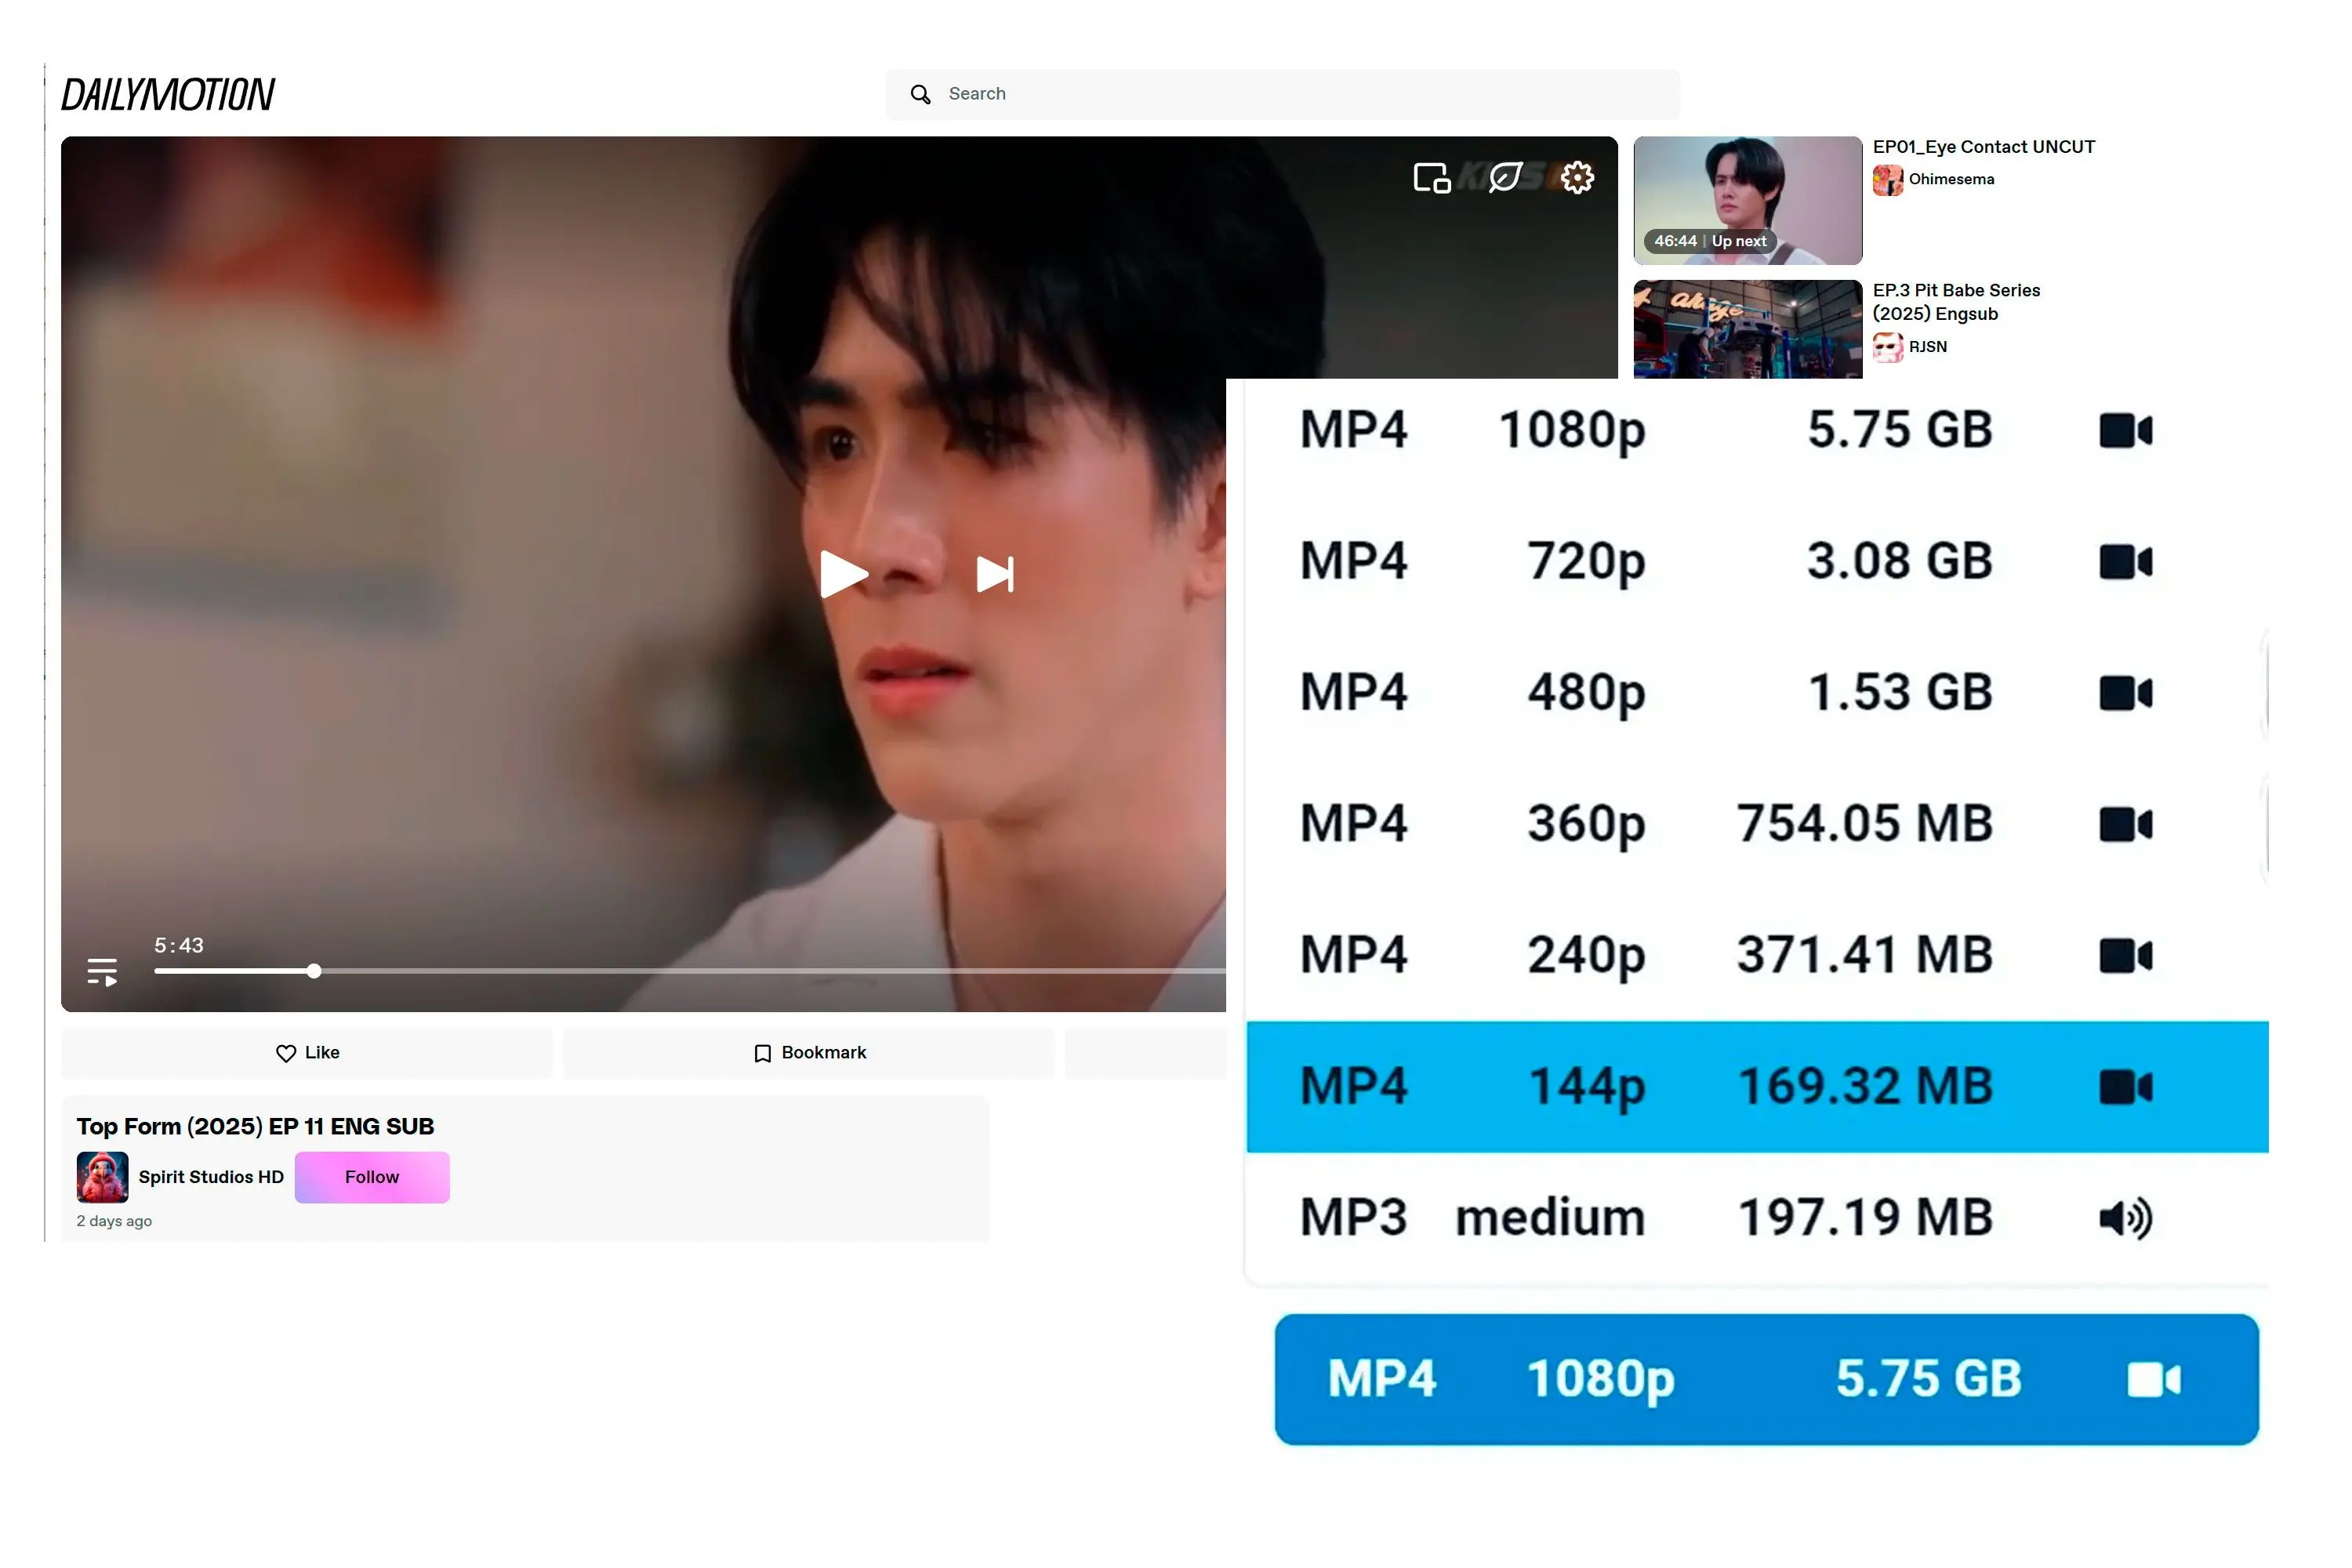Click the Dailymotion logo
Image resolution: width=2352 pixels, height=1568 pixels.
[168, 95]
